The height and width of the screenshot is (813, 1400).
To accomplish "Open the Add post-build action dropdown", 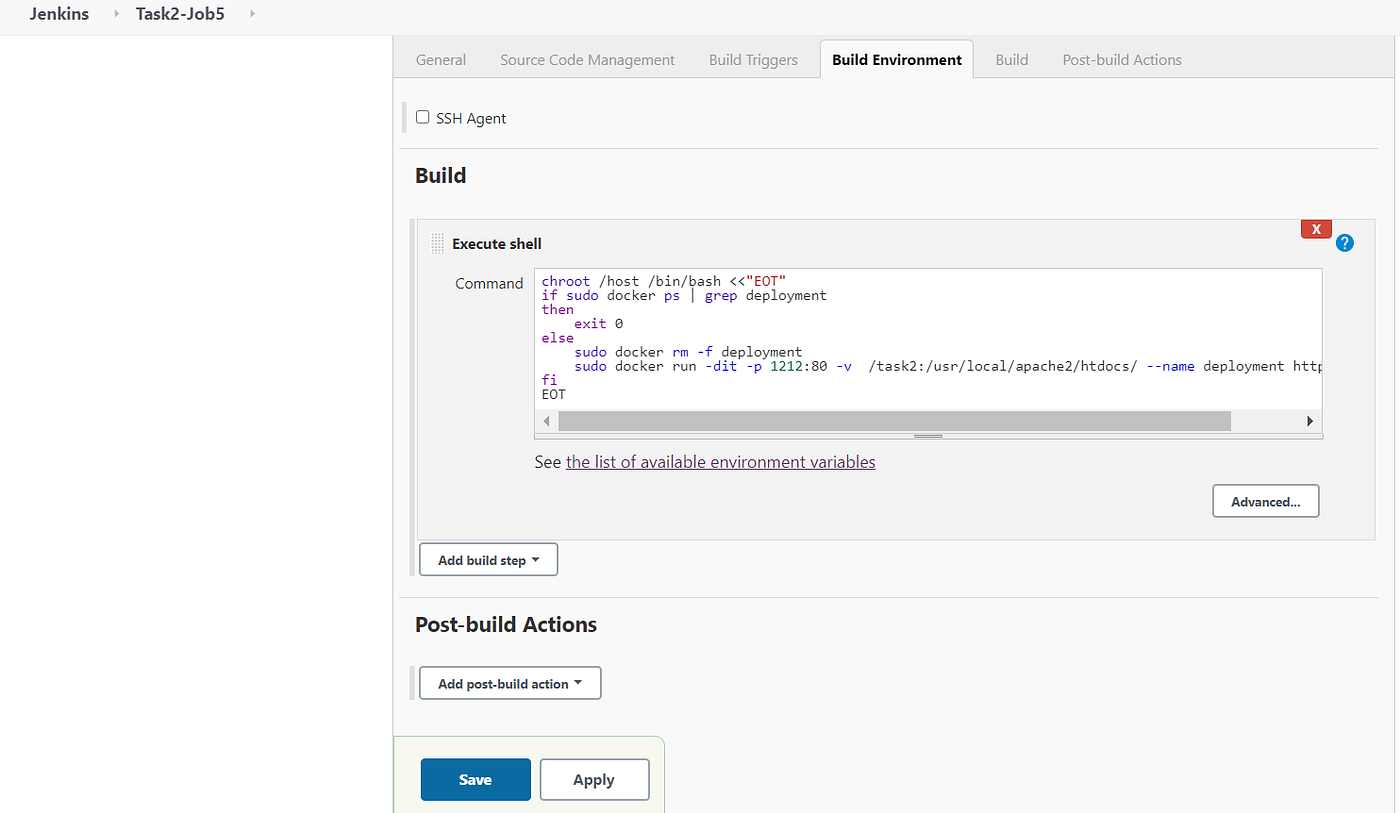I will point(510,682).
